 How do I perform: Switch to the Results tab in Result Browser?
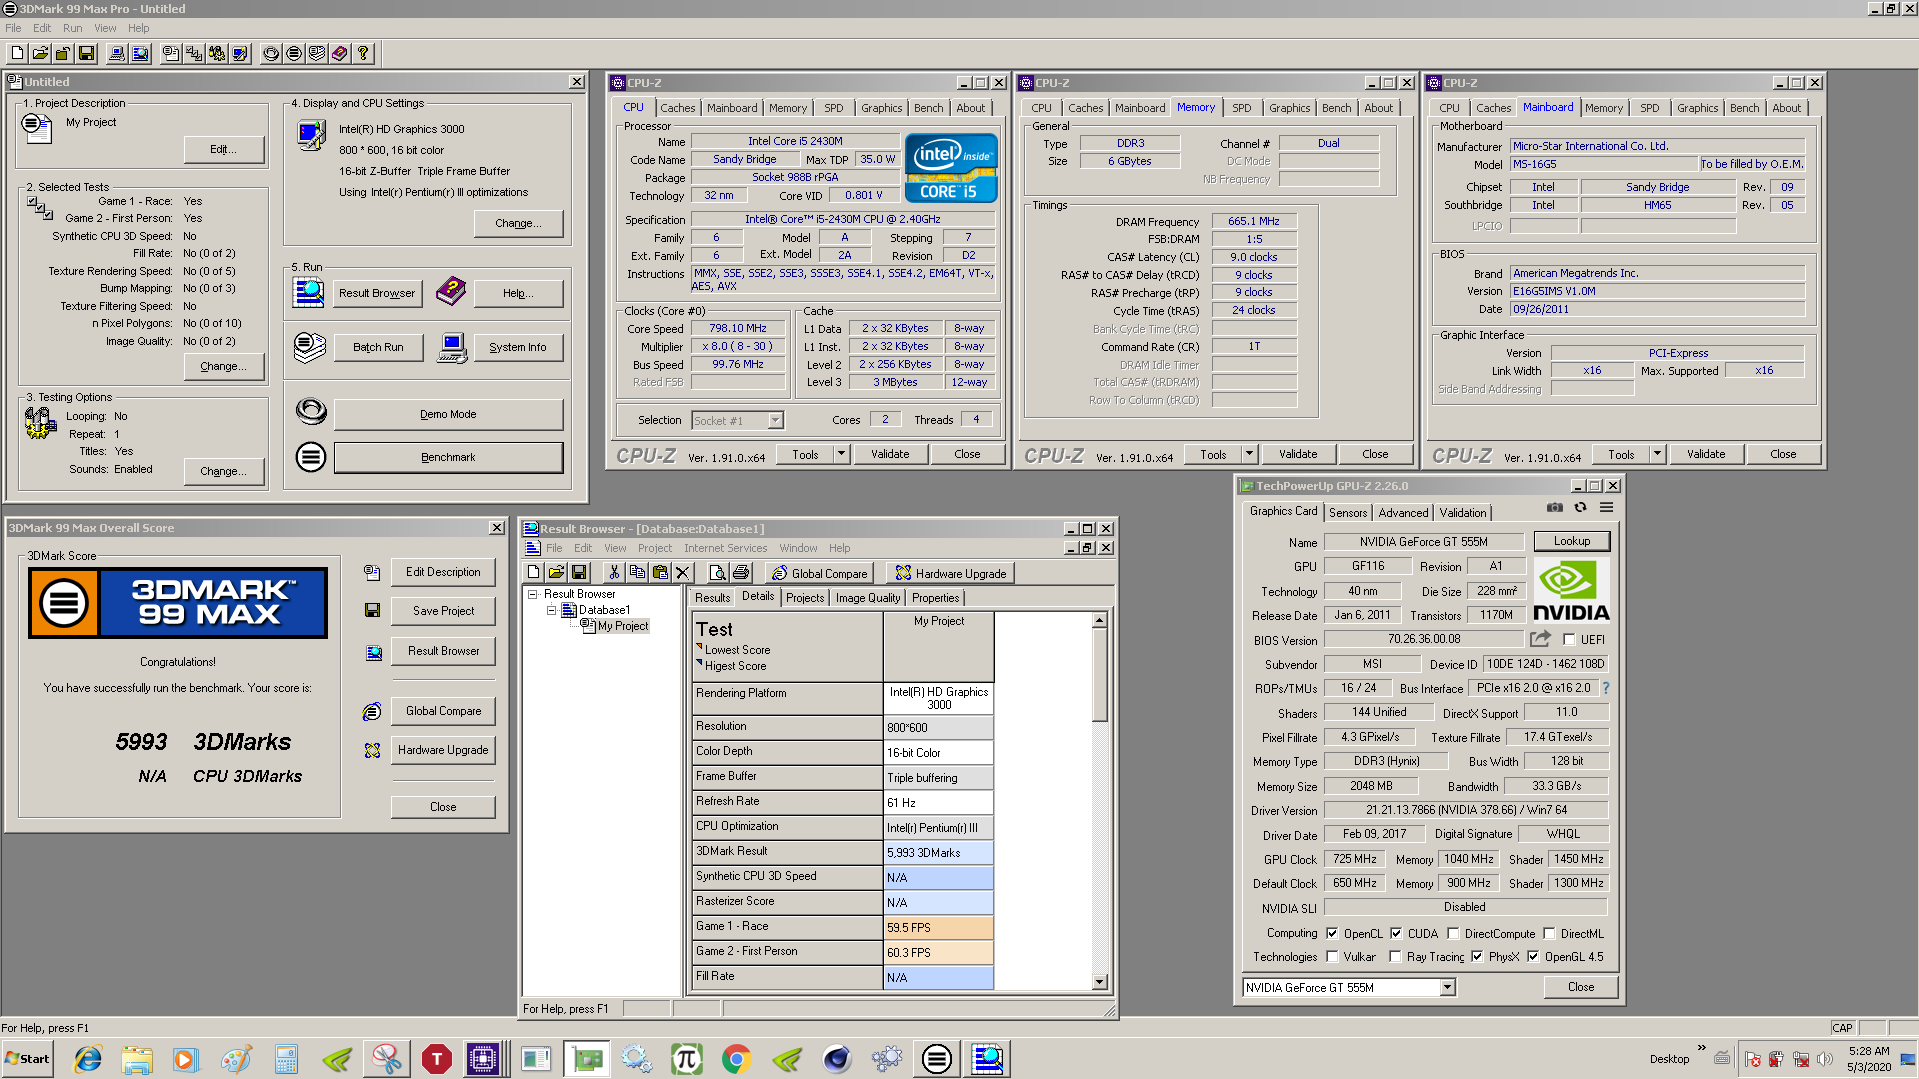coord(712,598)
